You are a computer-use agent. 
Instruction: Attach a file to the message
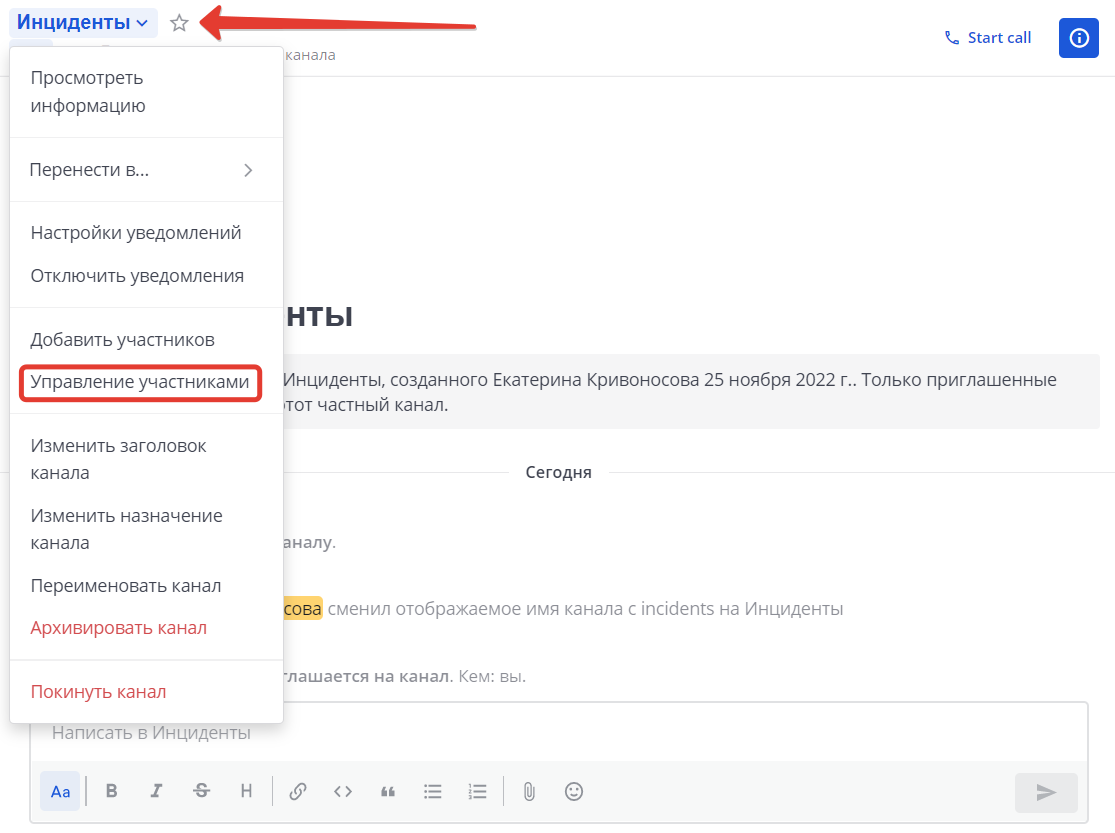point(528,791)
